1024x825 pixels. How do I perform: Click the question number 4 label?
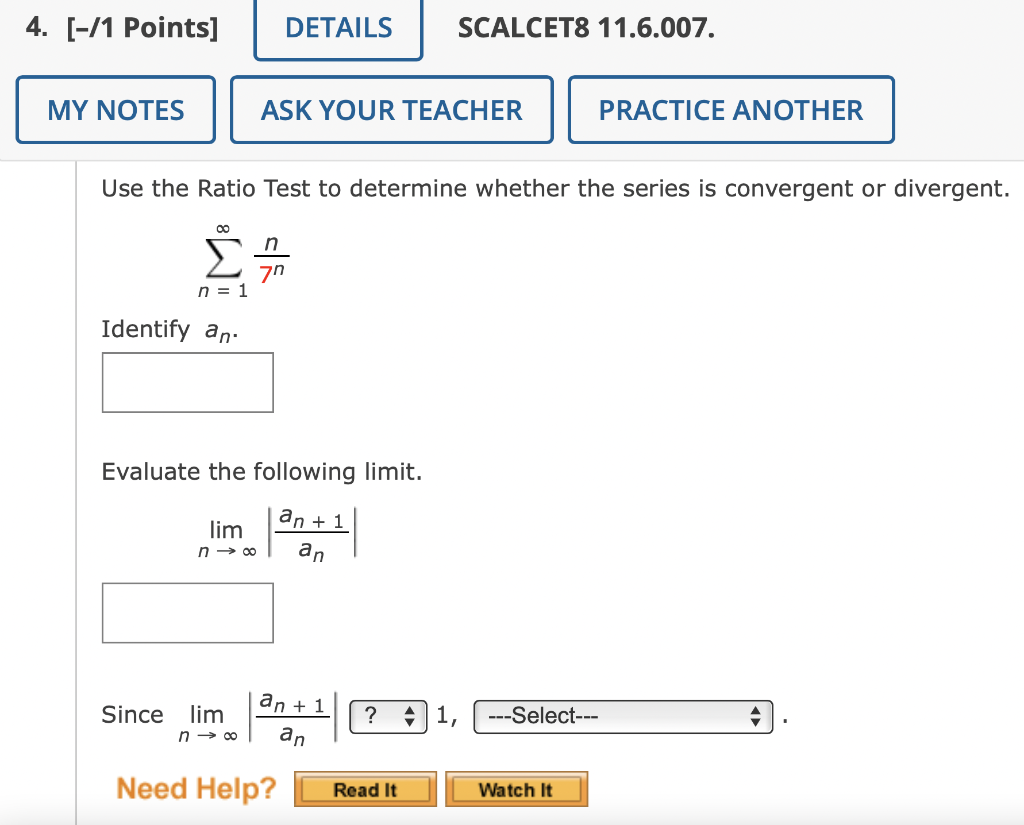[x=36, y=28]
